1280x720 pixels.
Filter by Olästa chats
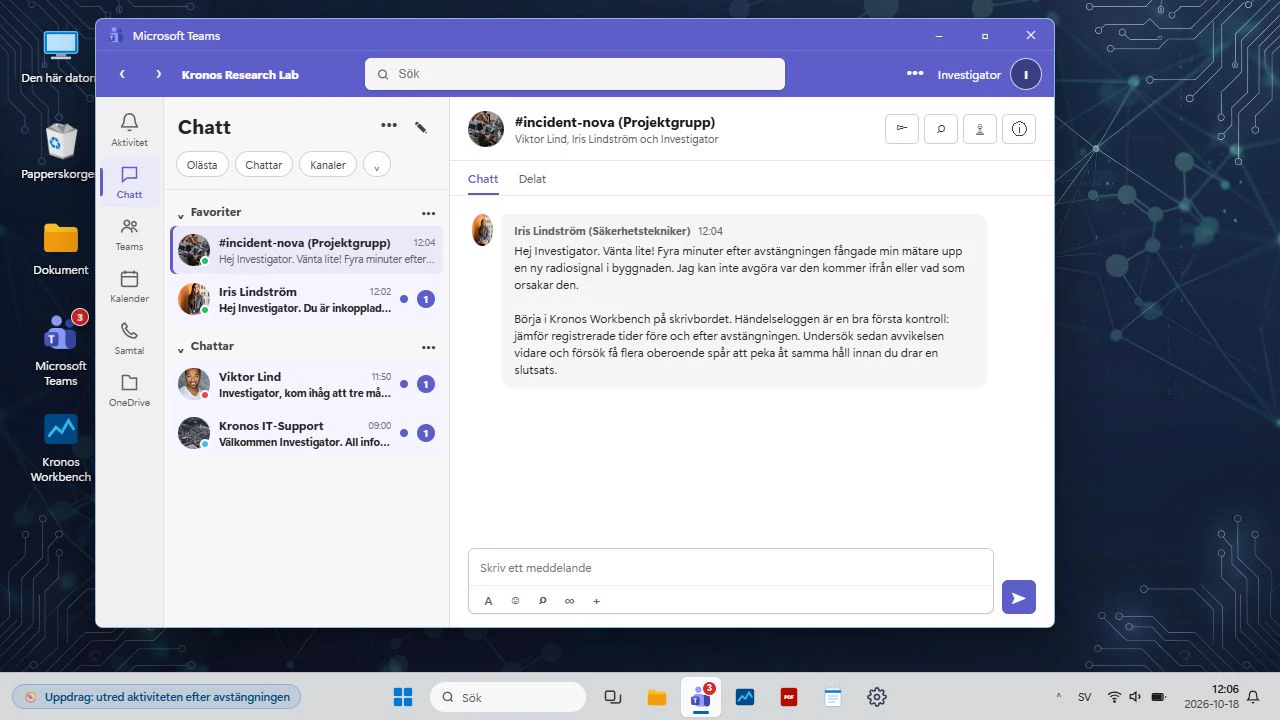(x=203, y=165)
